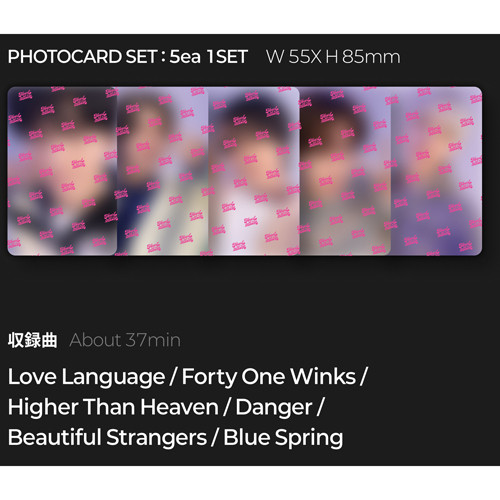
Task: Click the About 37min duration text
Action: pos(125,340)
